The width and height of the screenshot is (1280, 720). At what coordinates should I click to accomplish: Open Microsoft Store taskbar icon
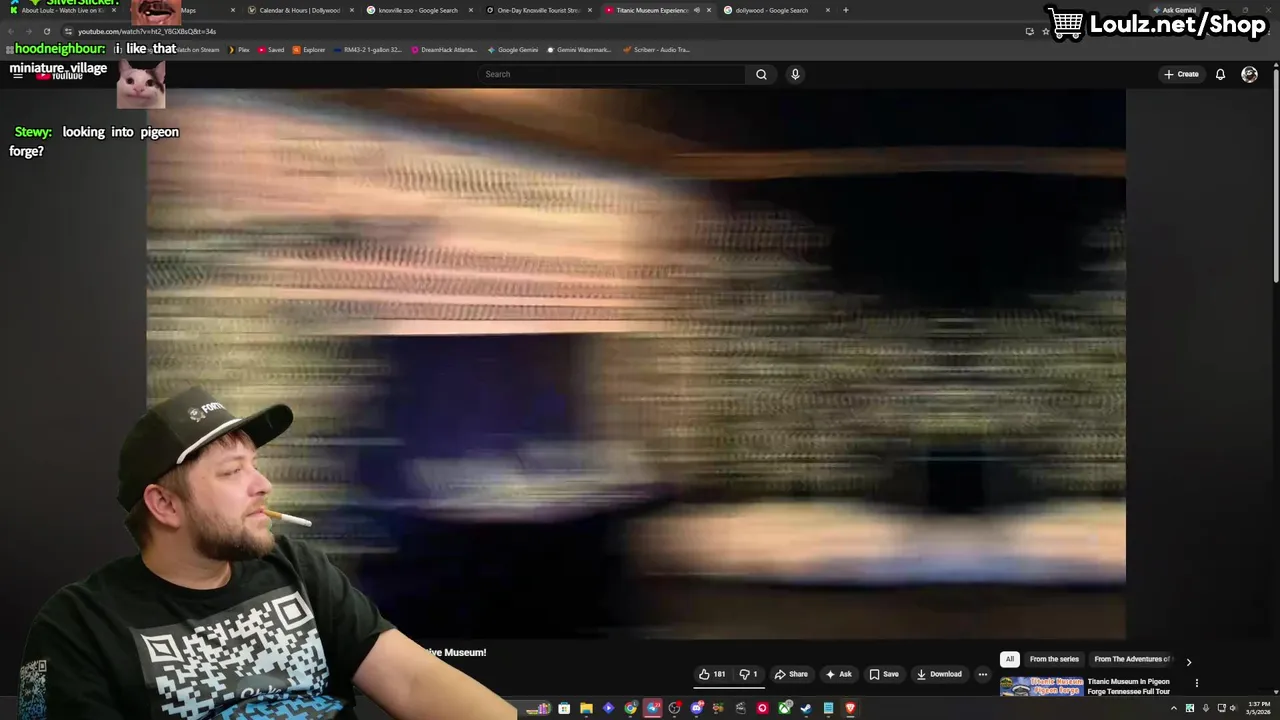click(x=564, y=708)
